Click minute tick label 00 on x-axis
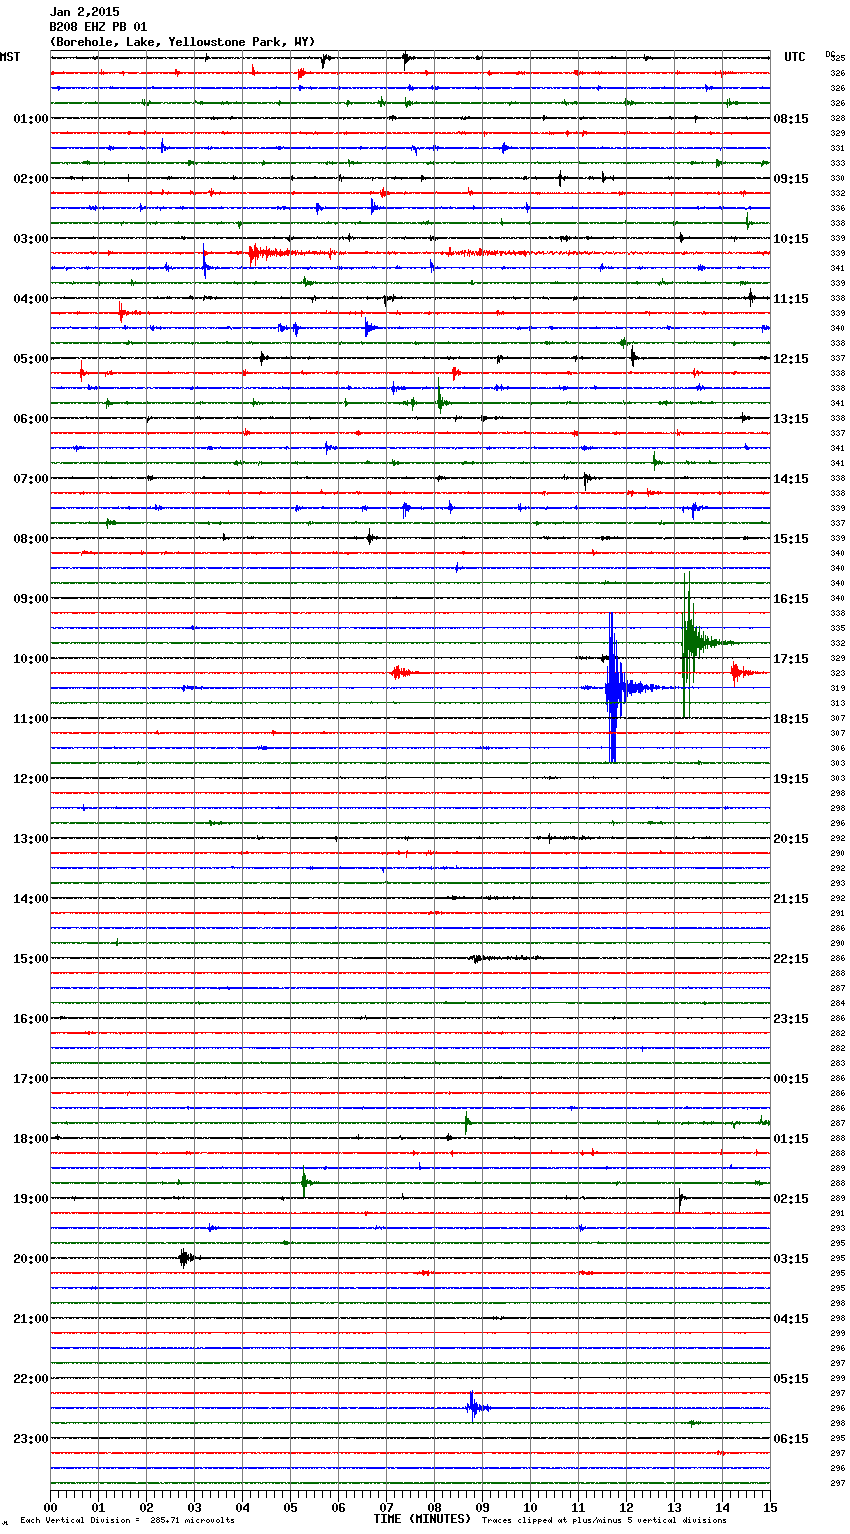The width and height of the screenshot is (850, 1534). coord(50,1508)
